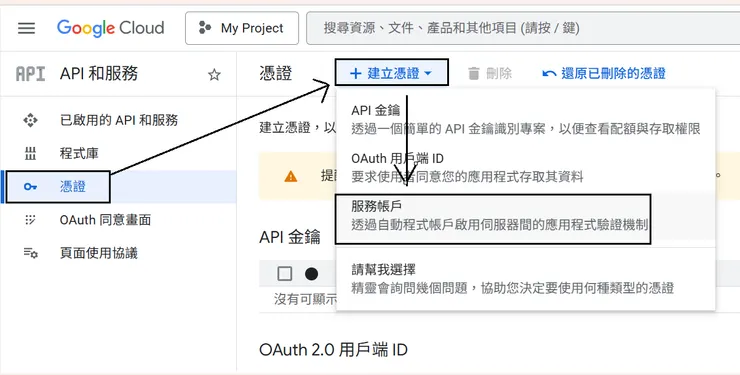
Task: Open the hamburger navigation menu
Action: point(26,28)
